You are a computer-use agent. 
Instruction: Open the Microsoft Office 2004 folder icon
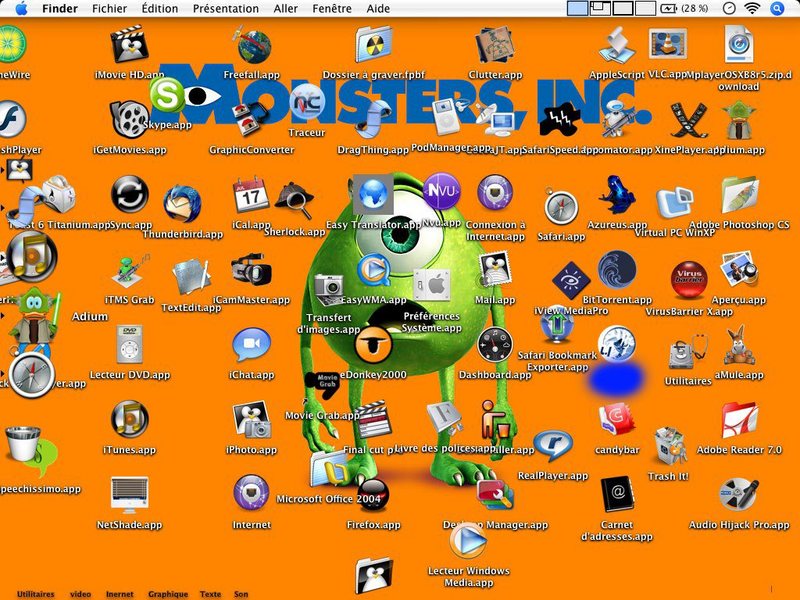click(330, 469)
